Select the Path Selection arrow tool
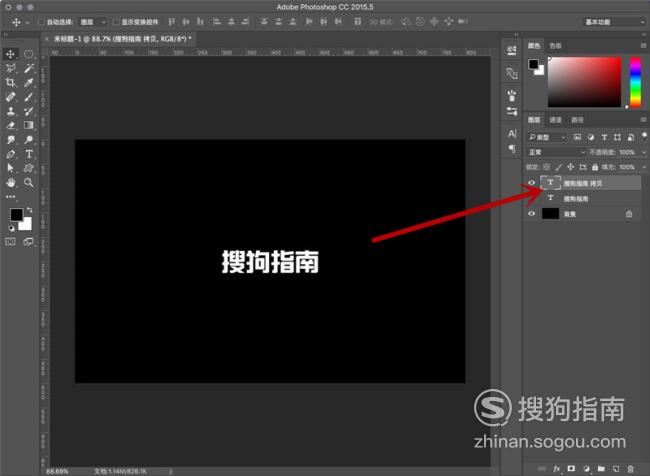 point(10,168)
